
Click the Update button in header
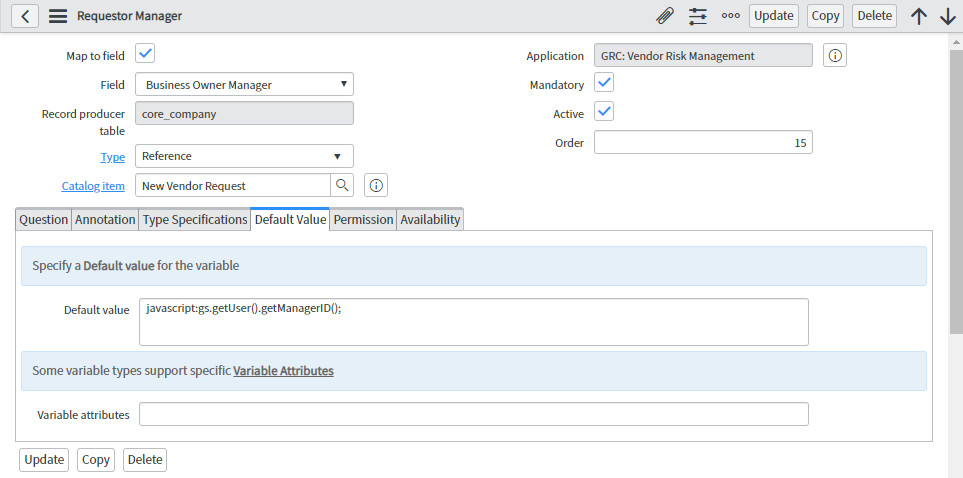pyautogui.click(x=773, y=16)
